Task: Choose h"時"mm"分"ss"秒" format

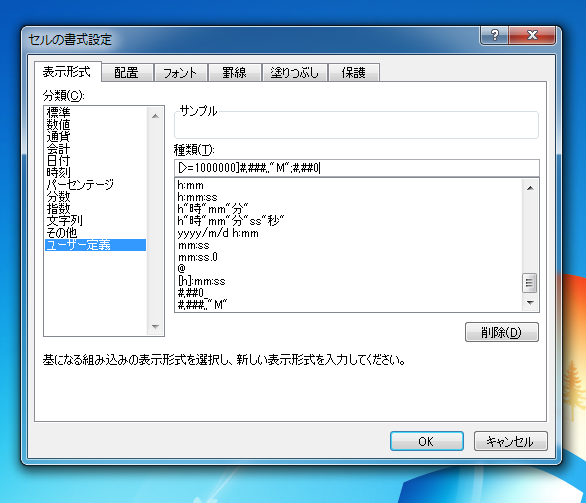Action: pos(349,221)
